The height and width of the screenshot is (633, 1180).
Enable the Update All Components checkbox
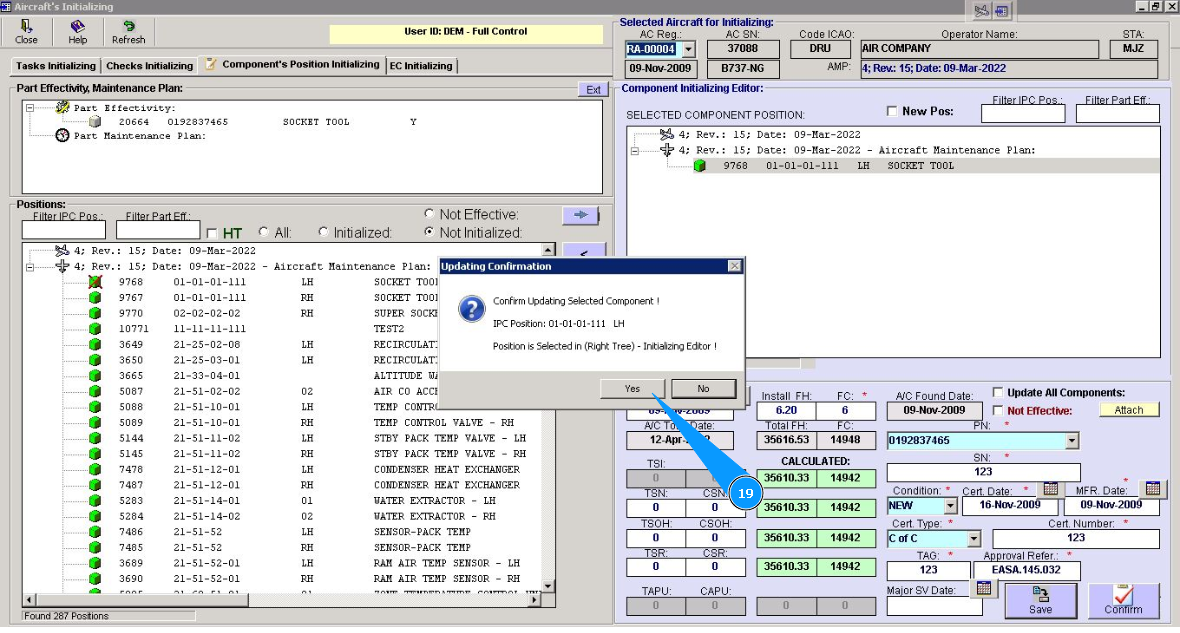click(998, 392)
